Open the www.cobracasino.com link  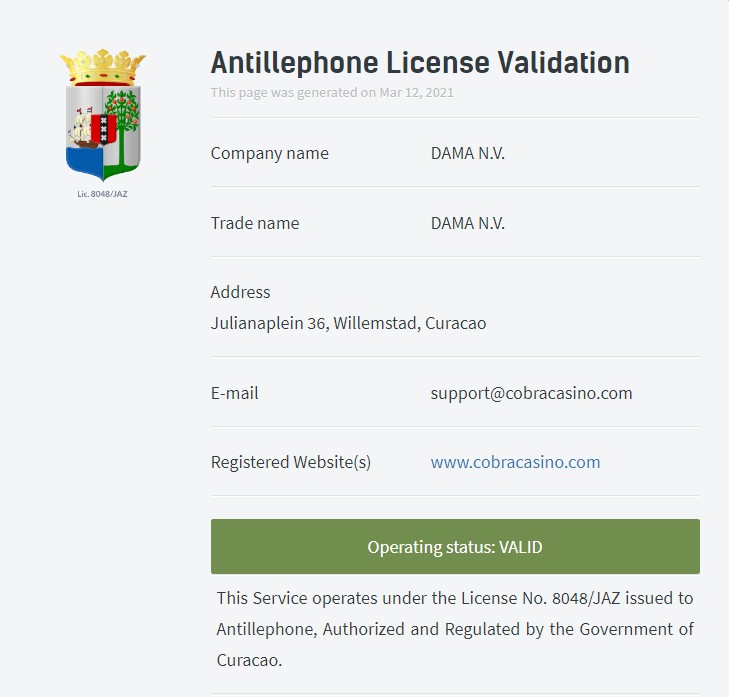515,462
